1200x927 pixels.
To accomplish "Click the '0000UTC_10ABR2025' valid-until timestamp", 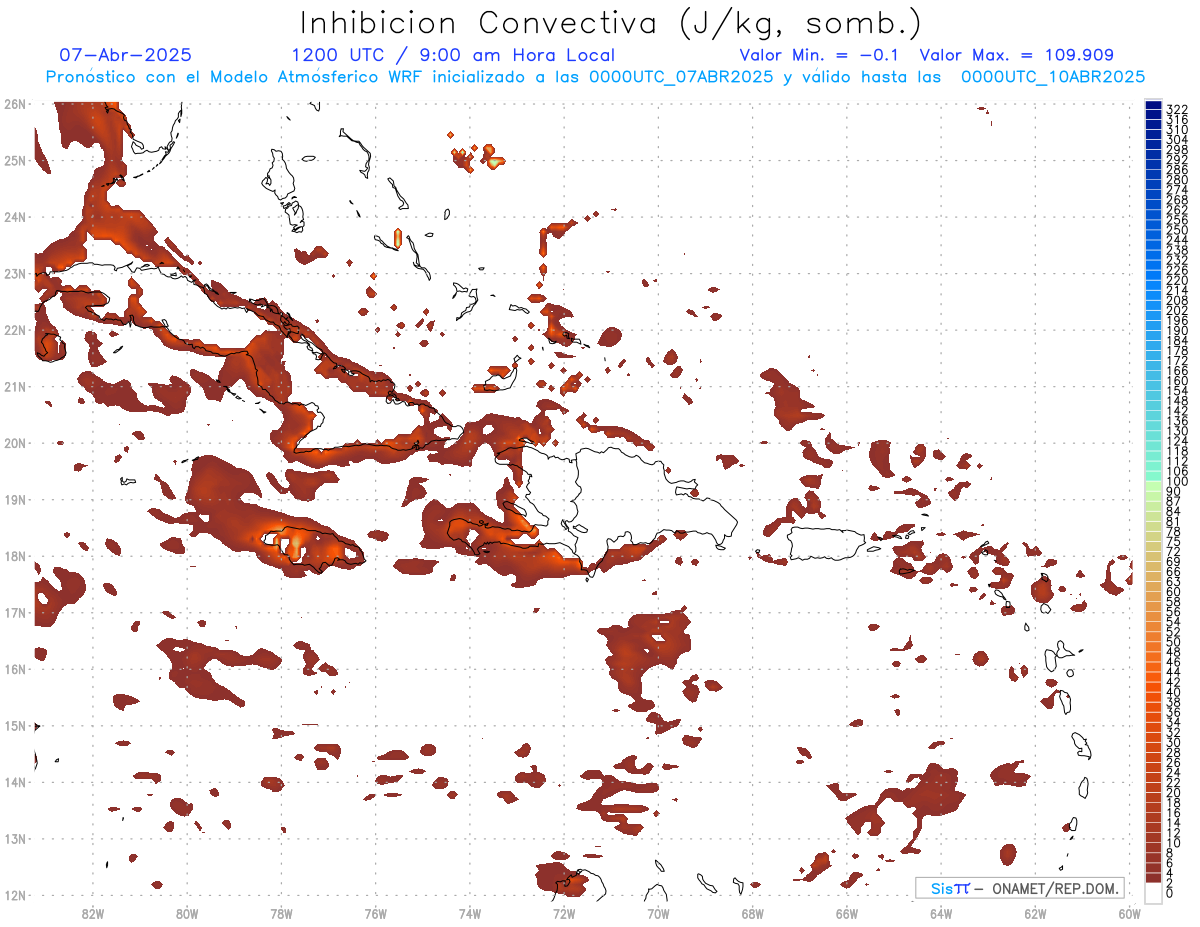I will pos(1052,77).
